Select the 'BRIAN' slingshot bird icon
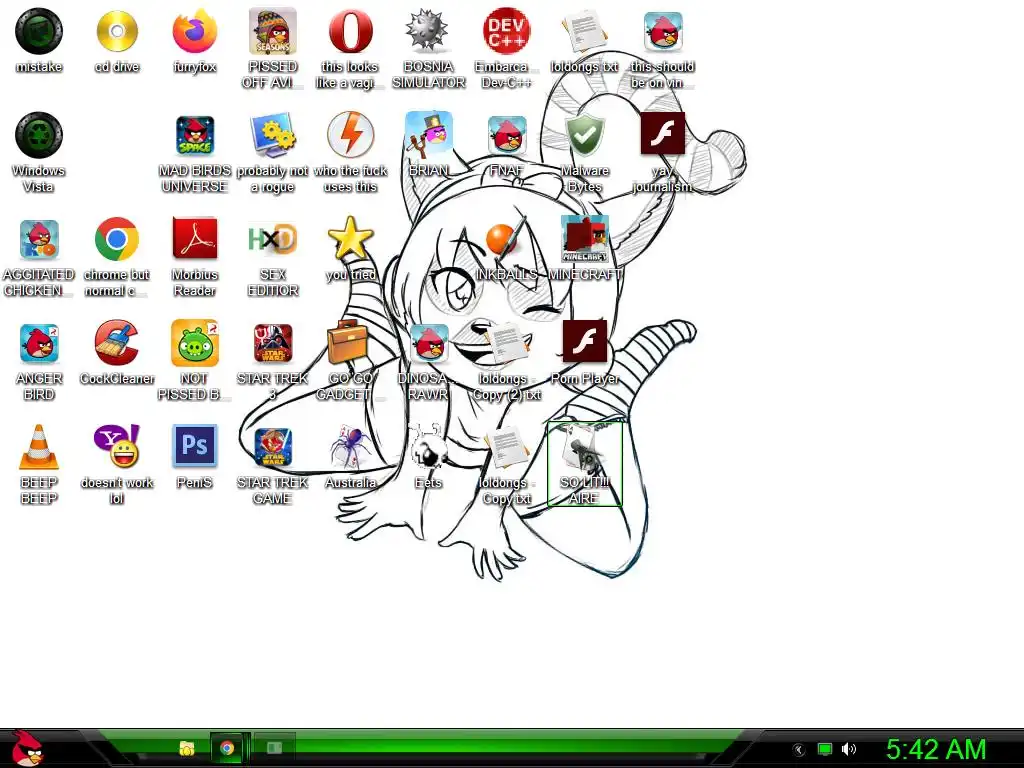The image size is (1024, 768). click(428, 135)
